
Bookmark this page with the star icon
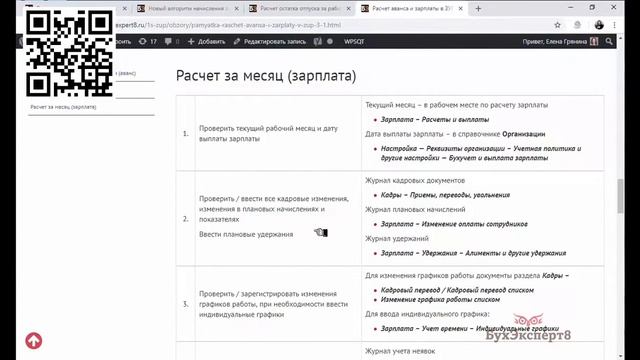[x=558, y=25]
